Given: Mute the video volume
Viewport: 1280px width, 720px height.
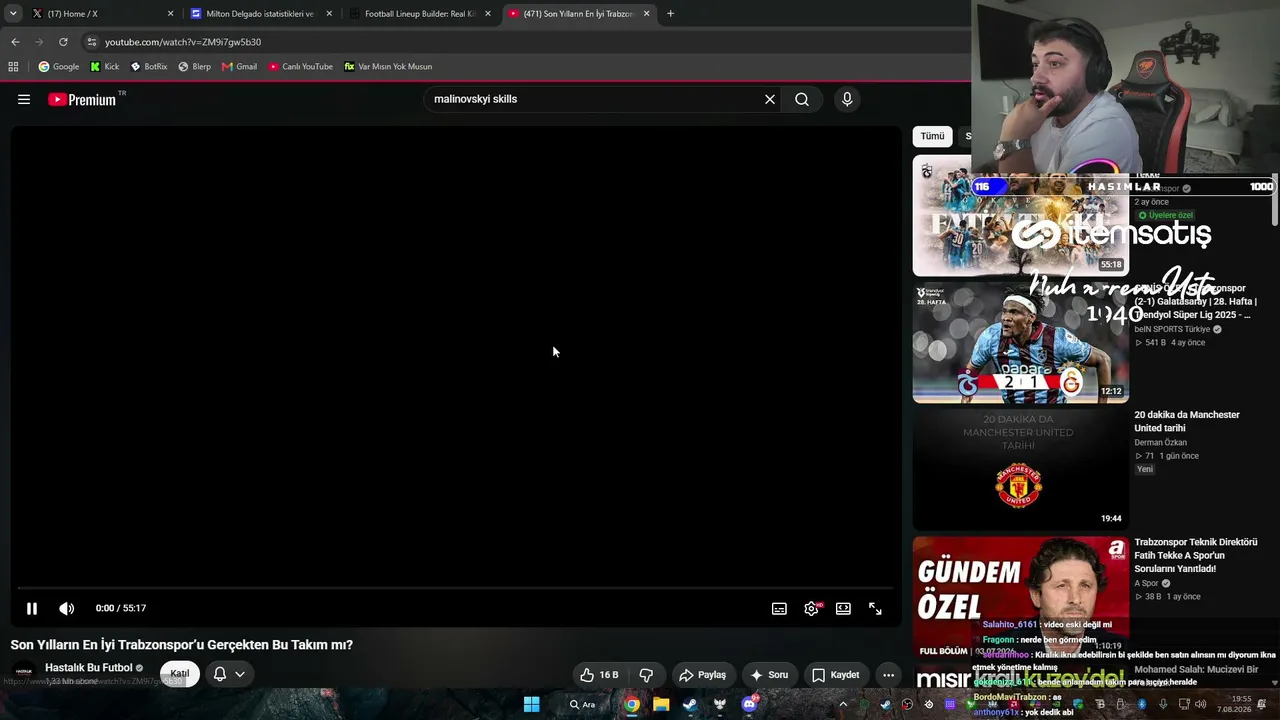Looking at the screenshot, I should 67,608.
